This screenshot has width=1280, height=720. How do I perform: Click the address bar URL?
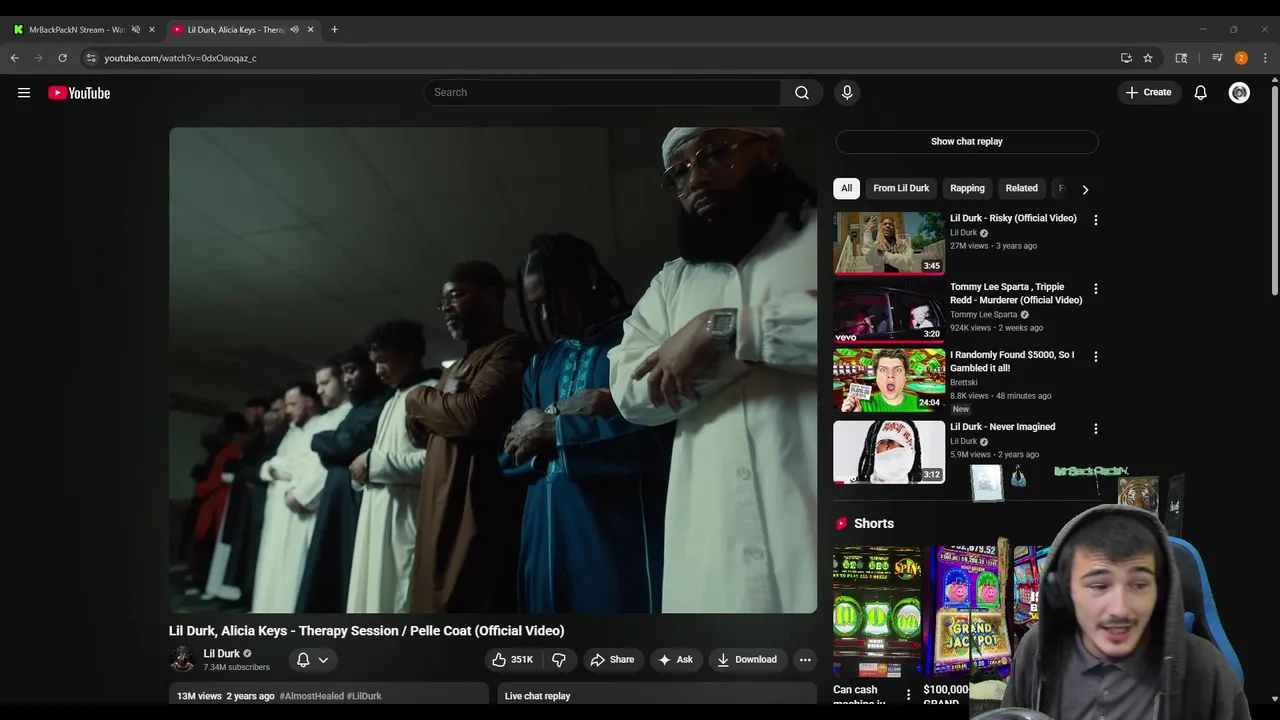(180, 58)
